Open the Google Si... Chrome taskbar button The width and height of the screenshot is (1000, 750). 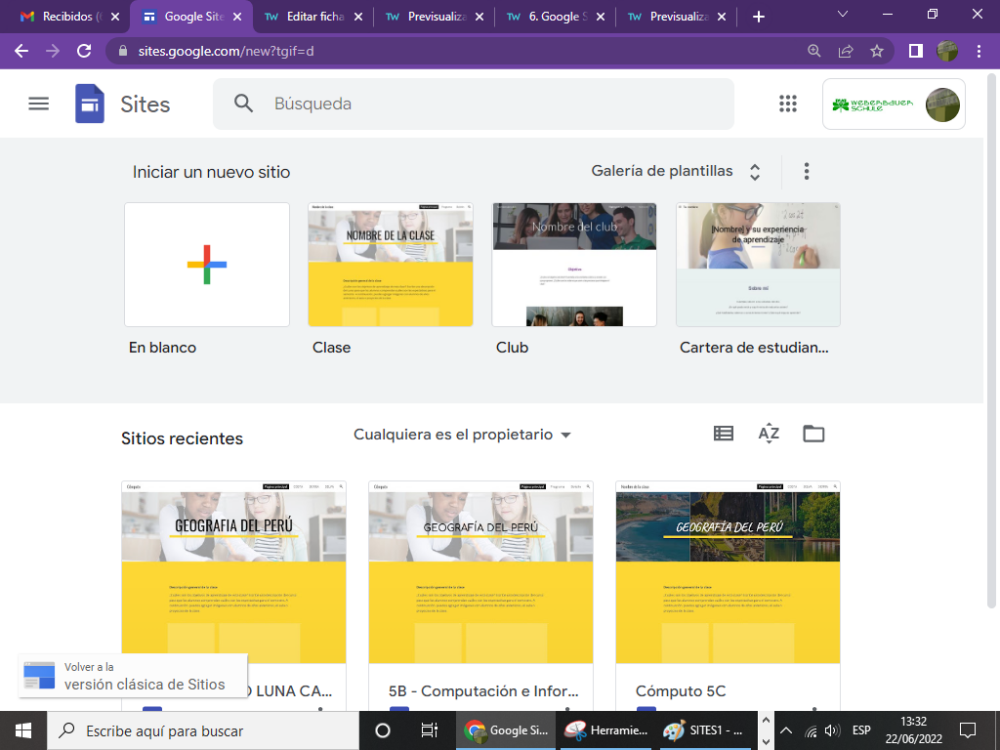click(506, 731)
